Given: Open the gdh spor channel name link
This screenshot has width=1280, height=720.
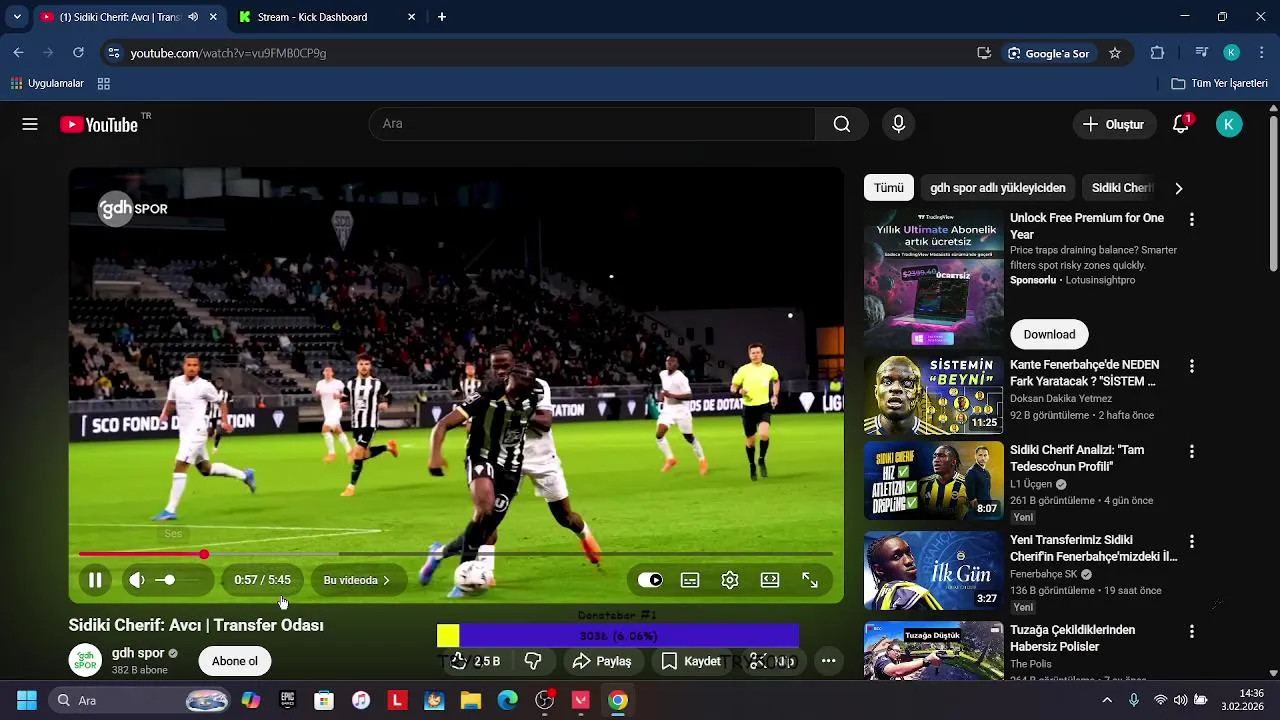Looking at the screenshot, I should (x=138, y=653).
